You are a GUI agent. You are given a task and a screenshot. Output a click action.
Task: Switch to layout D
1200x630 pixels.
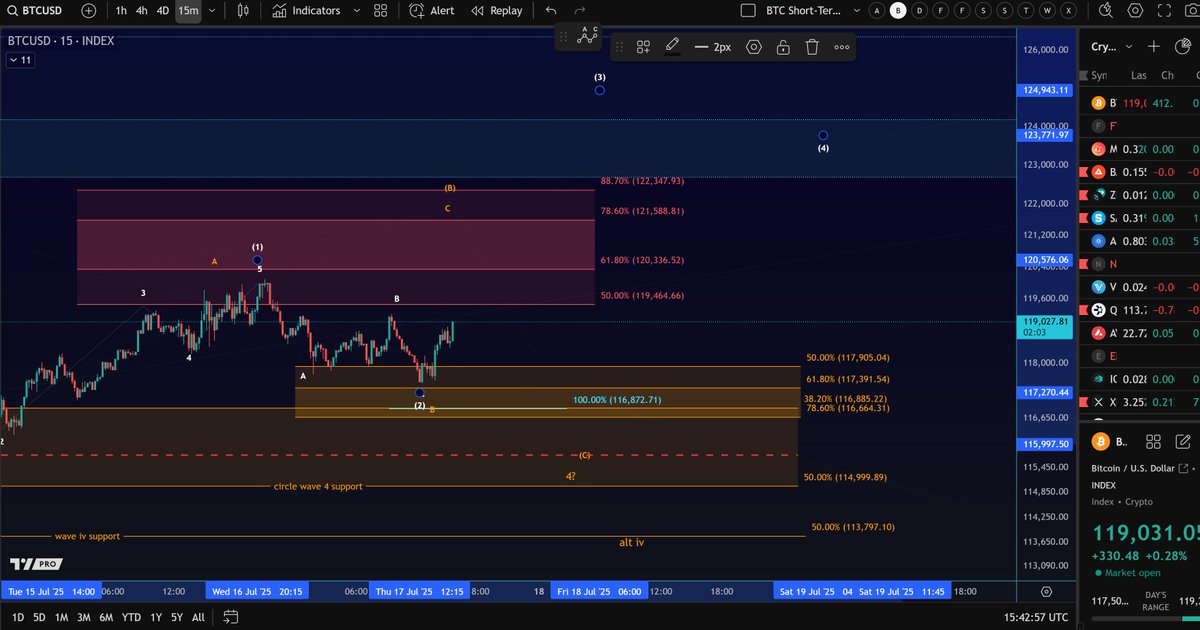coord(920,10)
